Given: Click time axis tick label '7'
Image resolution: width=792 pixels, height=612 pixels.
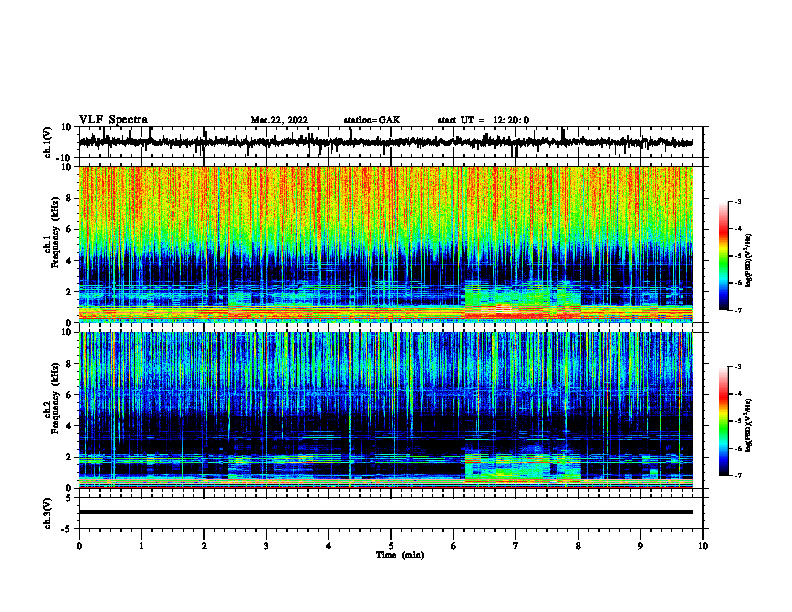Looking at the screenshot, I should point(516,546).
